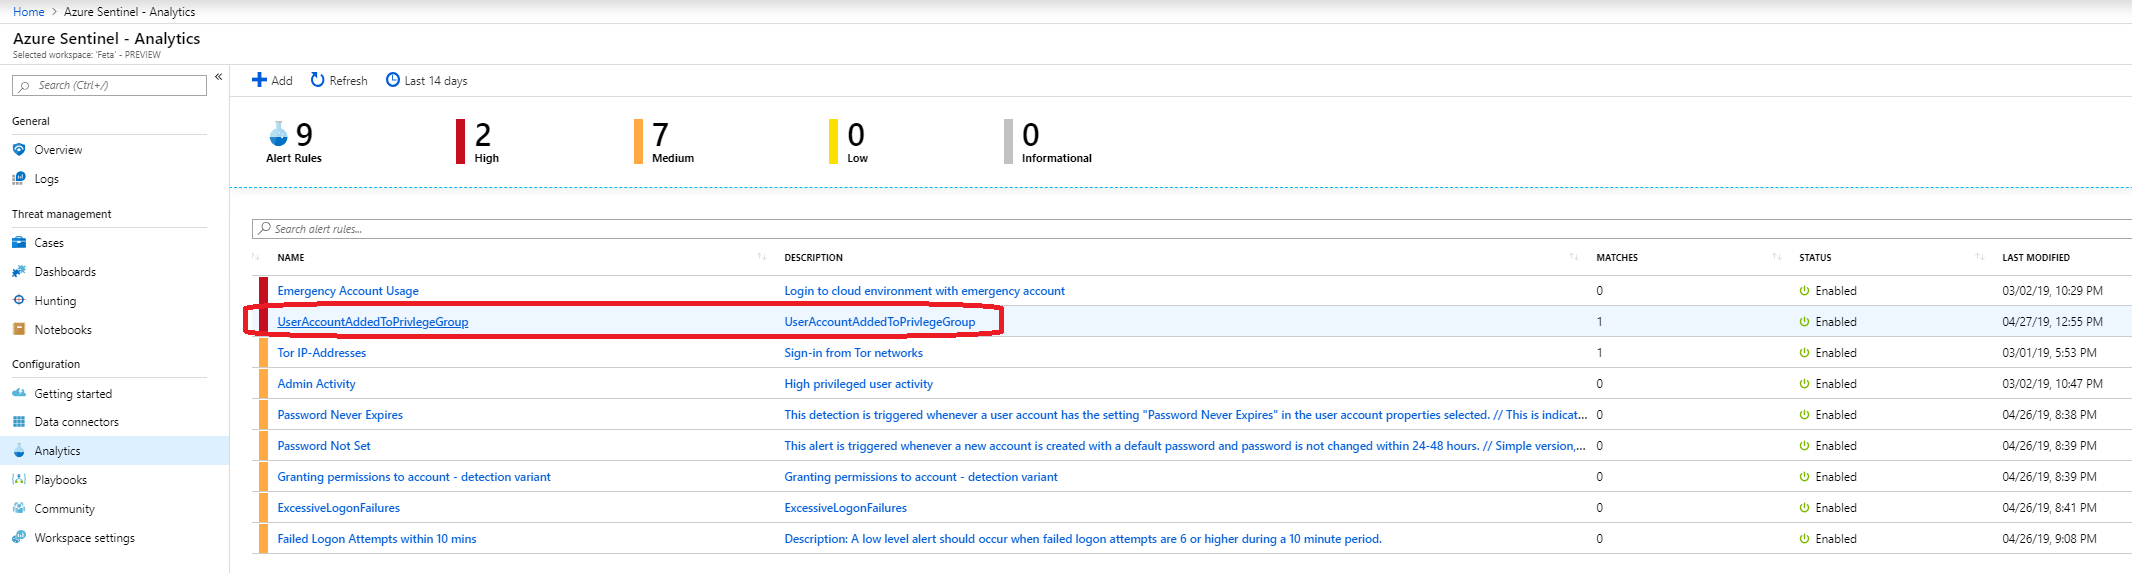Click Enabled power icon for ExcessiveLogonFailures row

(x=1805, y=508)
